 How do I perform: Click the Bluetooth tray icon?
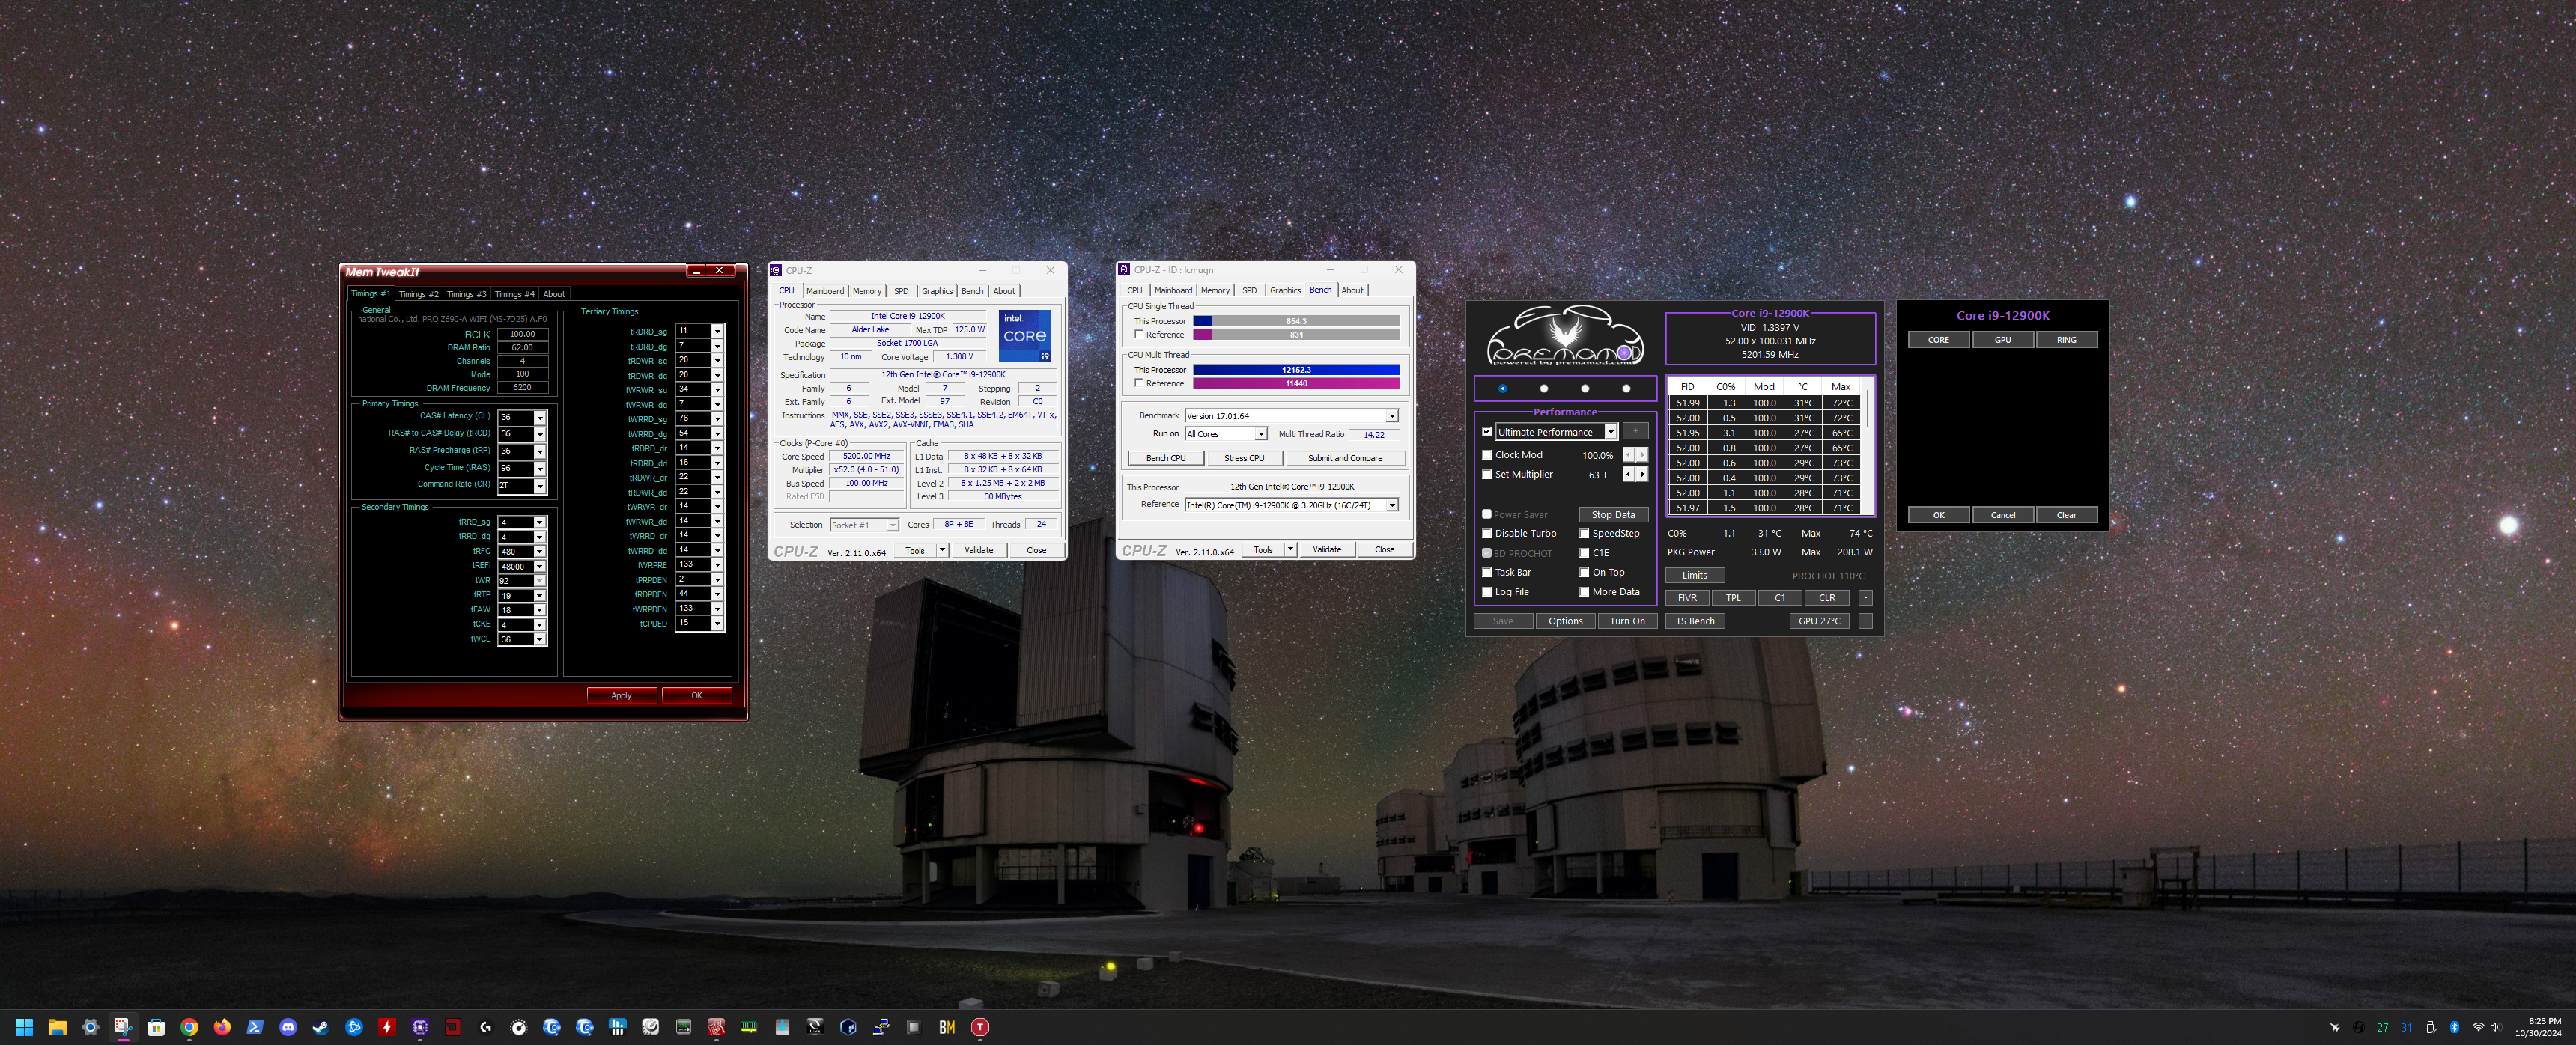pyautogui.click(x=2454, y=1027)
